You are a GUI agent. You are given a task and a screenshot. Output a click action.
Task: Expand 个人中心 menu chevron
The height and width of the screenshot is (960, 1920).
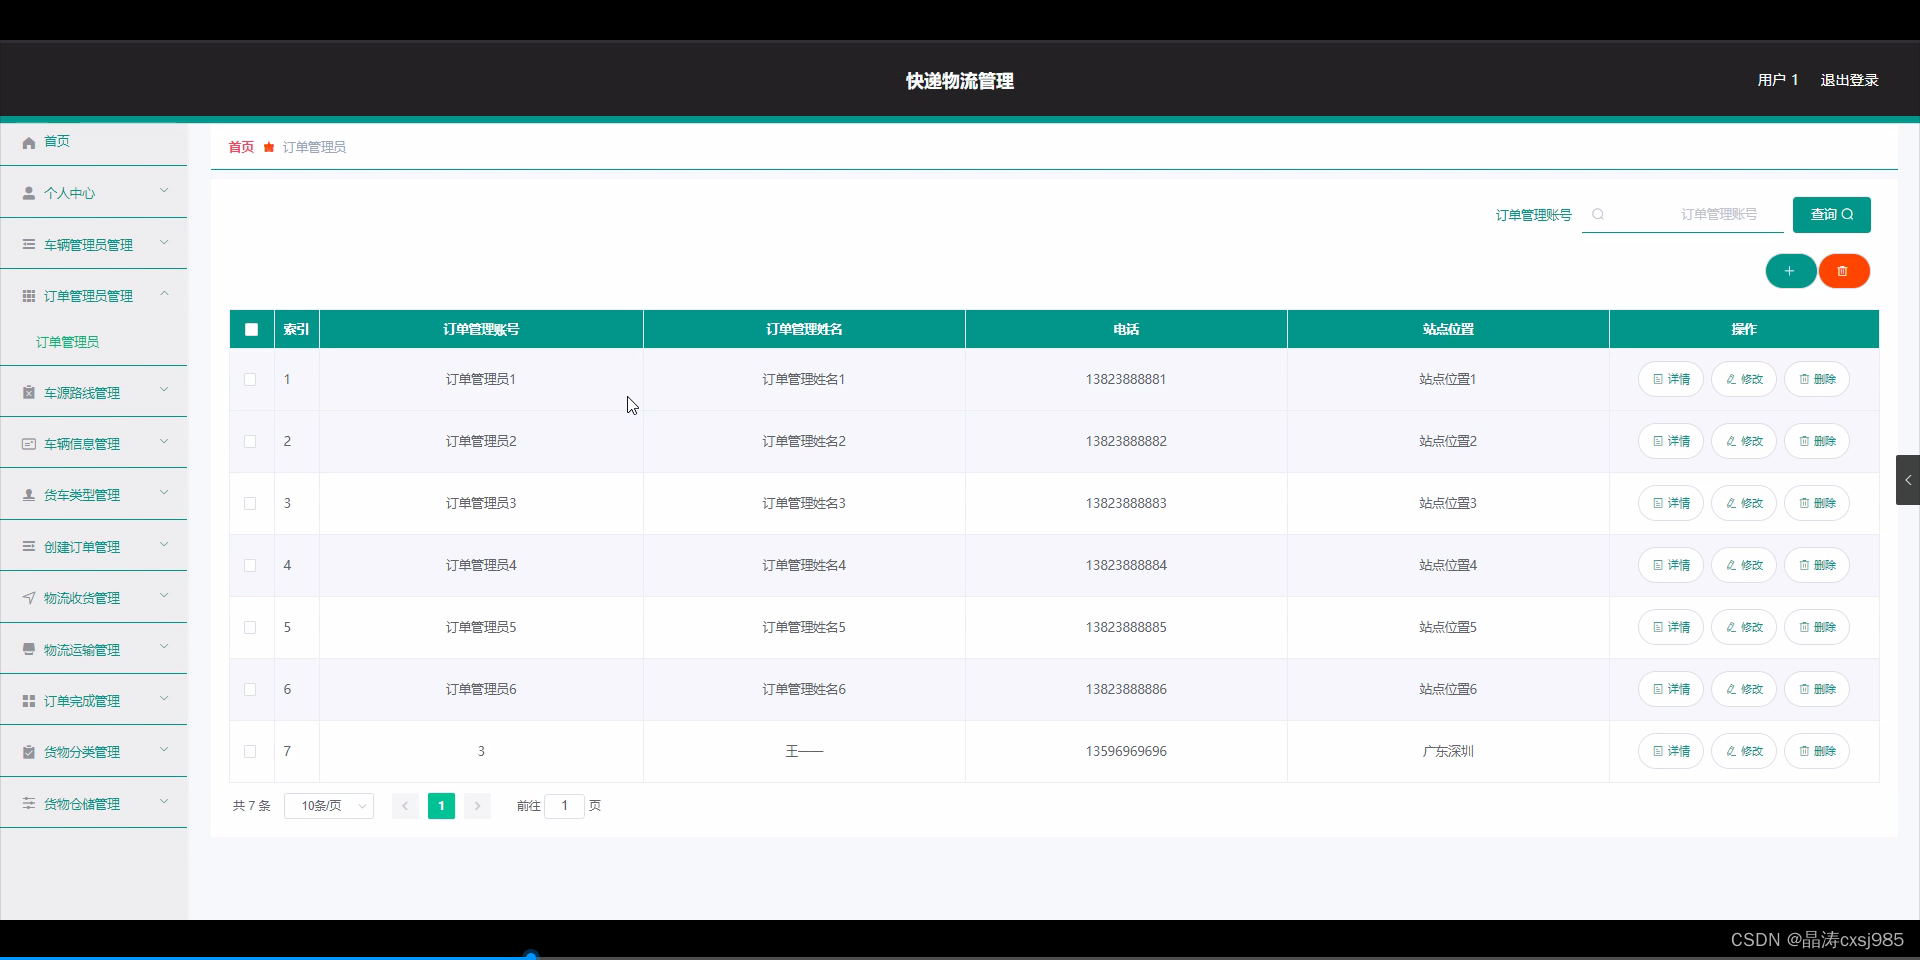click(164, 190)
